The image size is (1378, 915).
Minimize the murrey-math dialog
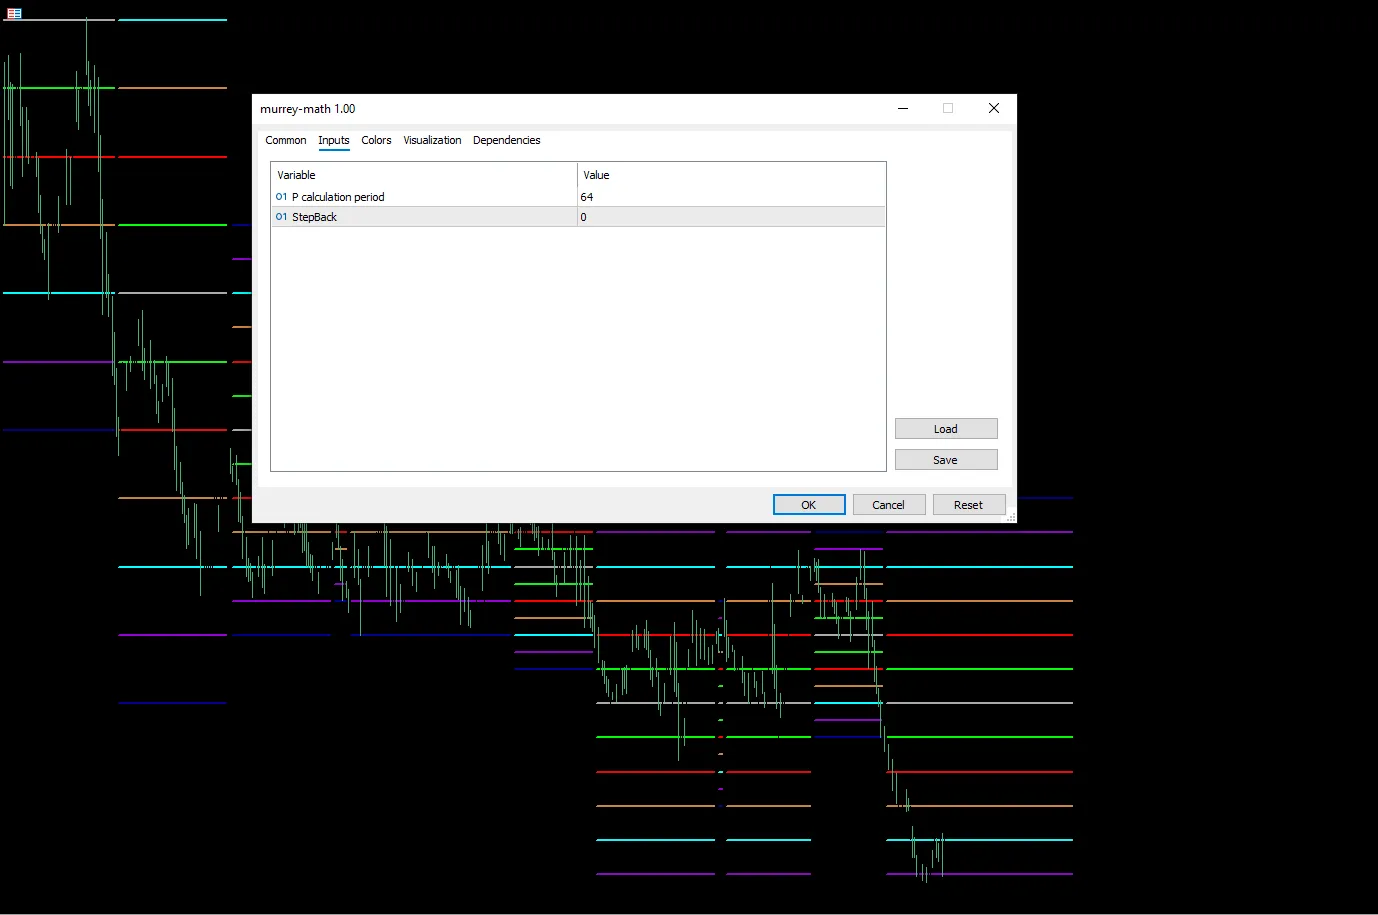[x=903, y=108]
